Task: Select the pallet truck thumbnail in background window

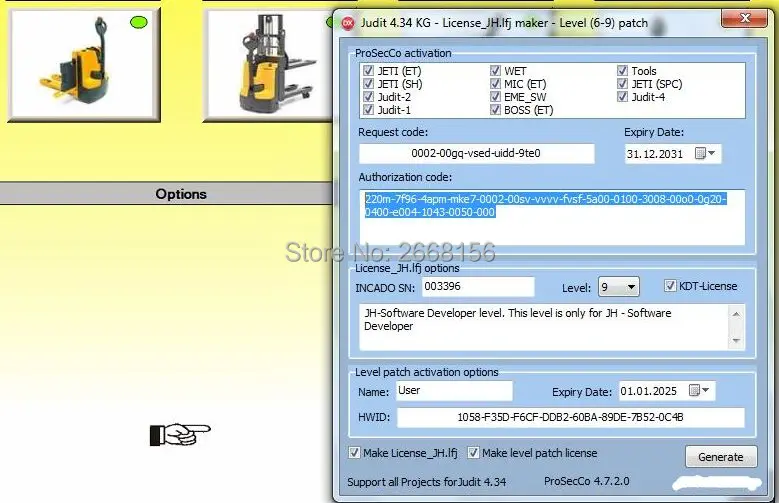Action: pos(83,65)
